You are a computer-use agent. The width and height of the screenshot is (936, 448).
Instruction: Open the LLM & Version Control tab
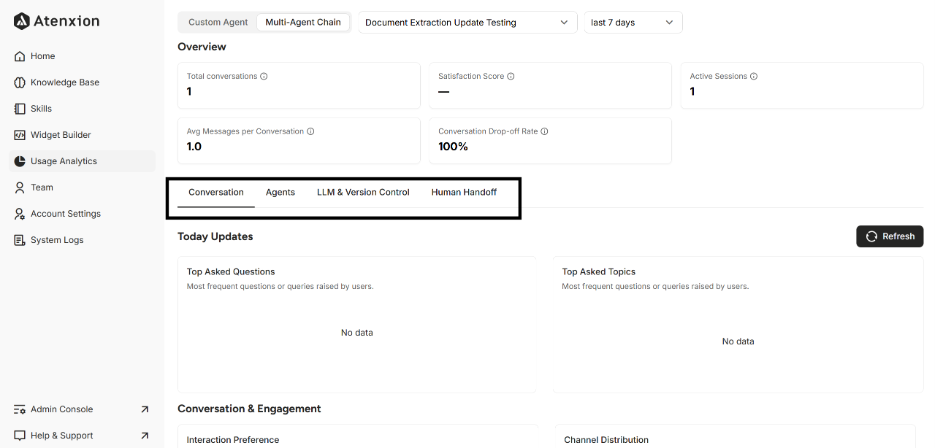pos(363,192)
